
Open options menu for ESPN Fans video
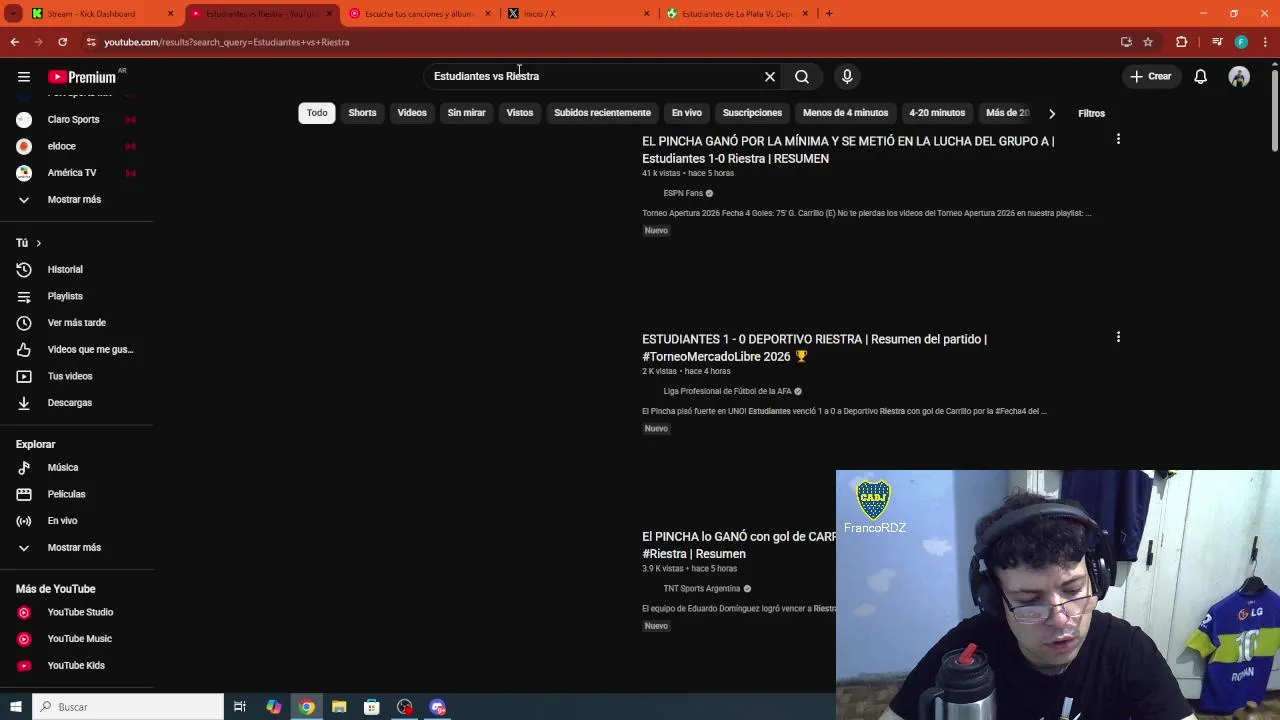[x=1118, y=139]
